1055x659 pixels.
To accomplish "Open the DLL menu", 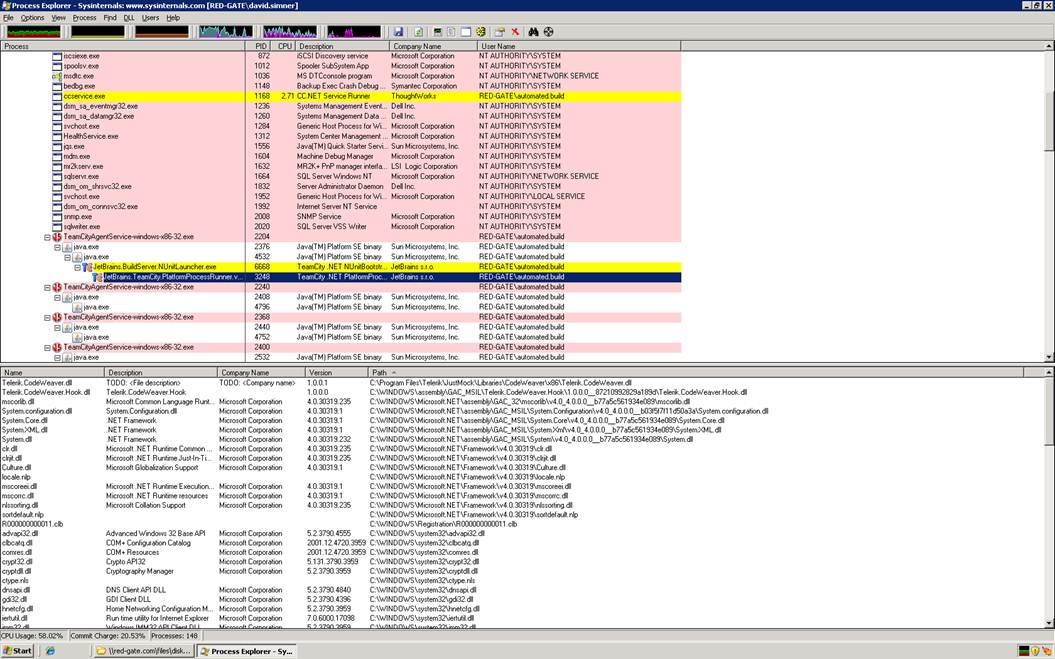I will pos(129,18).
